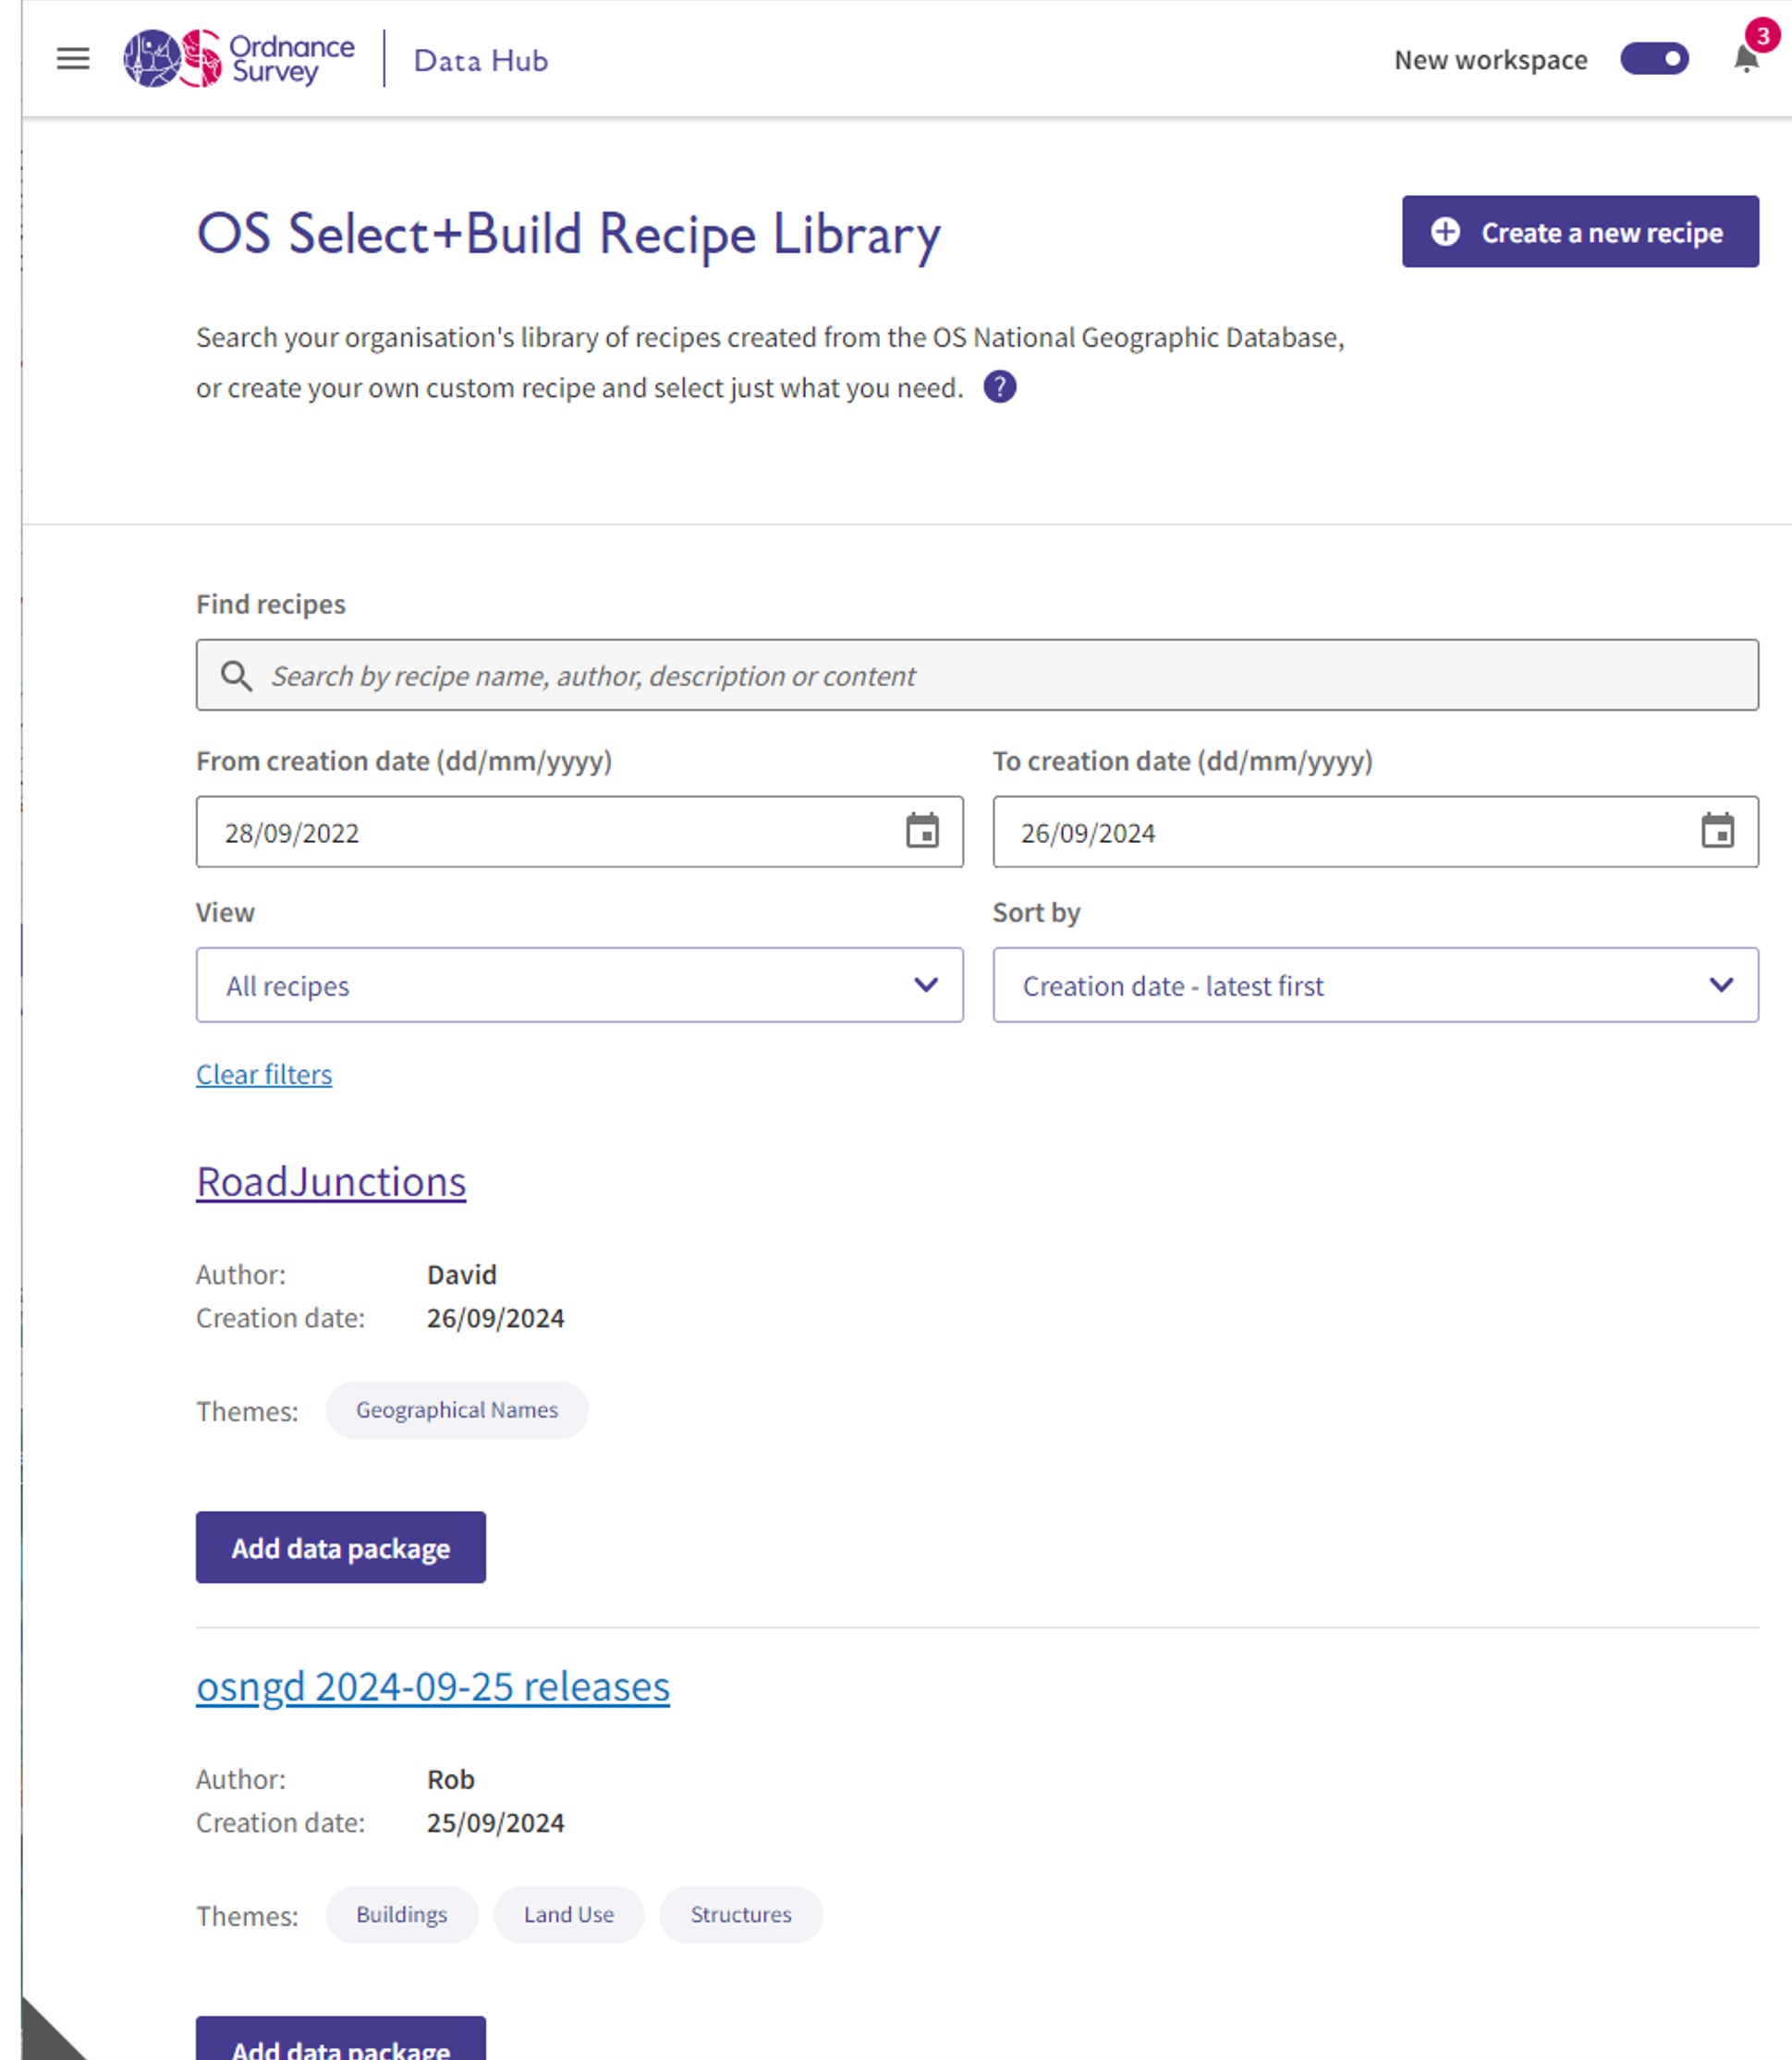Image resolution: width=1792 pixels, height=2060 pixels.
Task: Add data package for RoadJunctions
Action: pos(340,1547)
